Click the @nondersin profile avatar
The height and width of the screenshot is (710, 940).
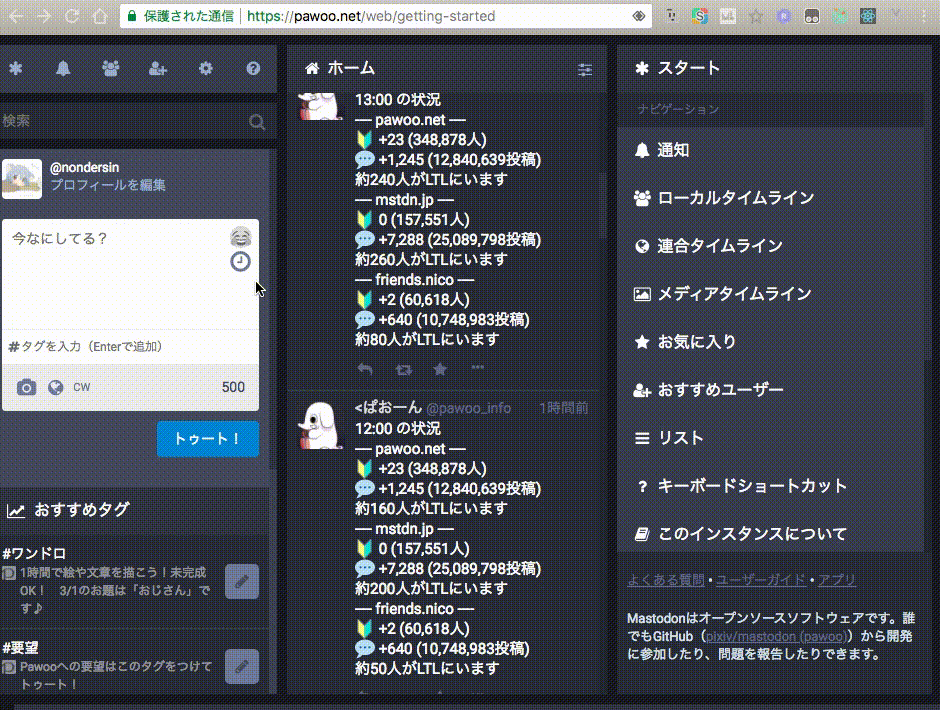[22, 179]
